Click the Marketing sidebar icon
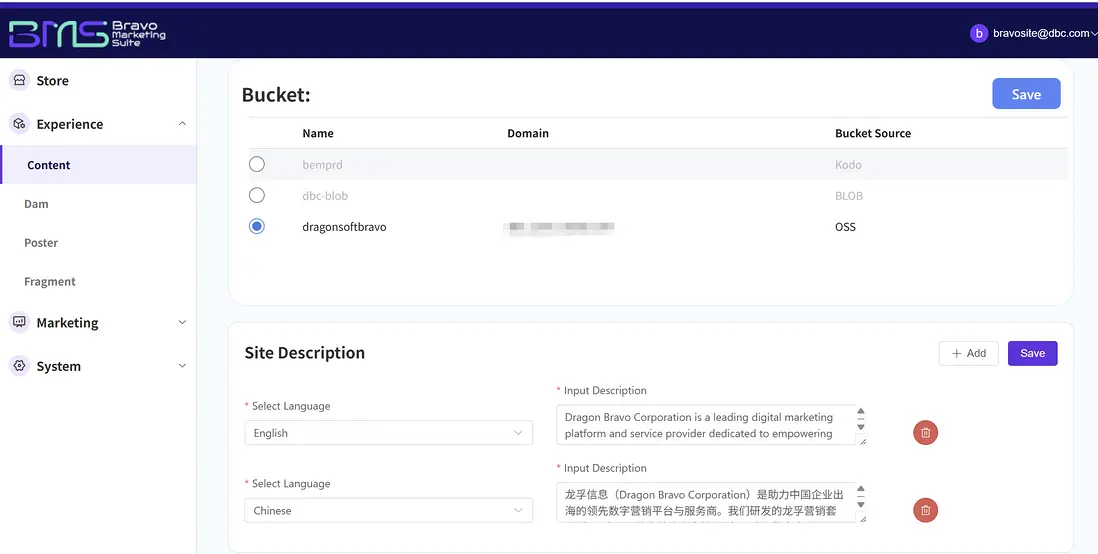 point(20,322)
